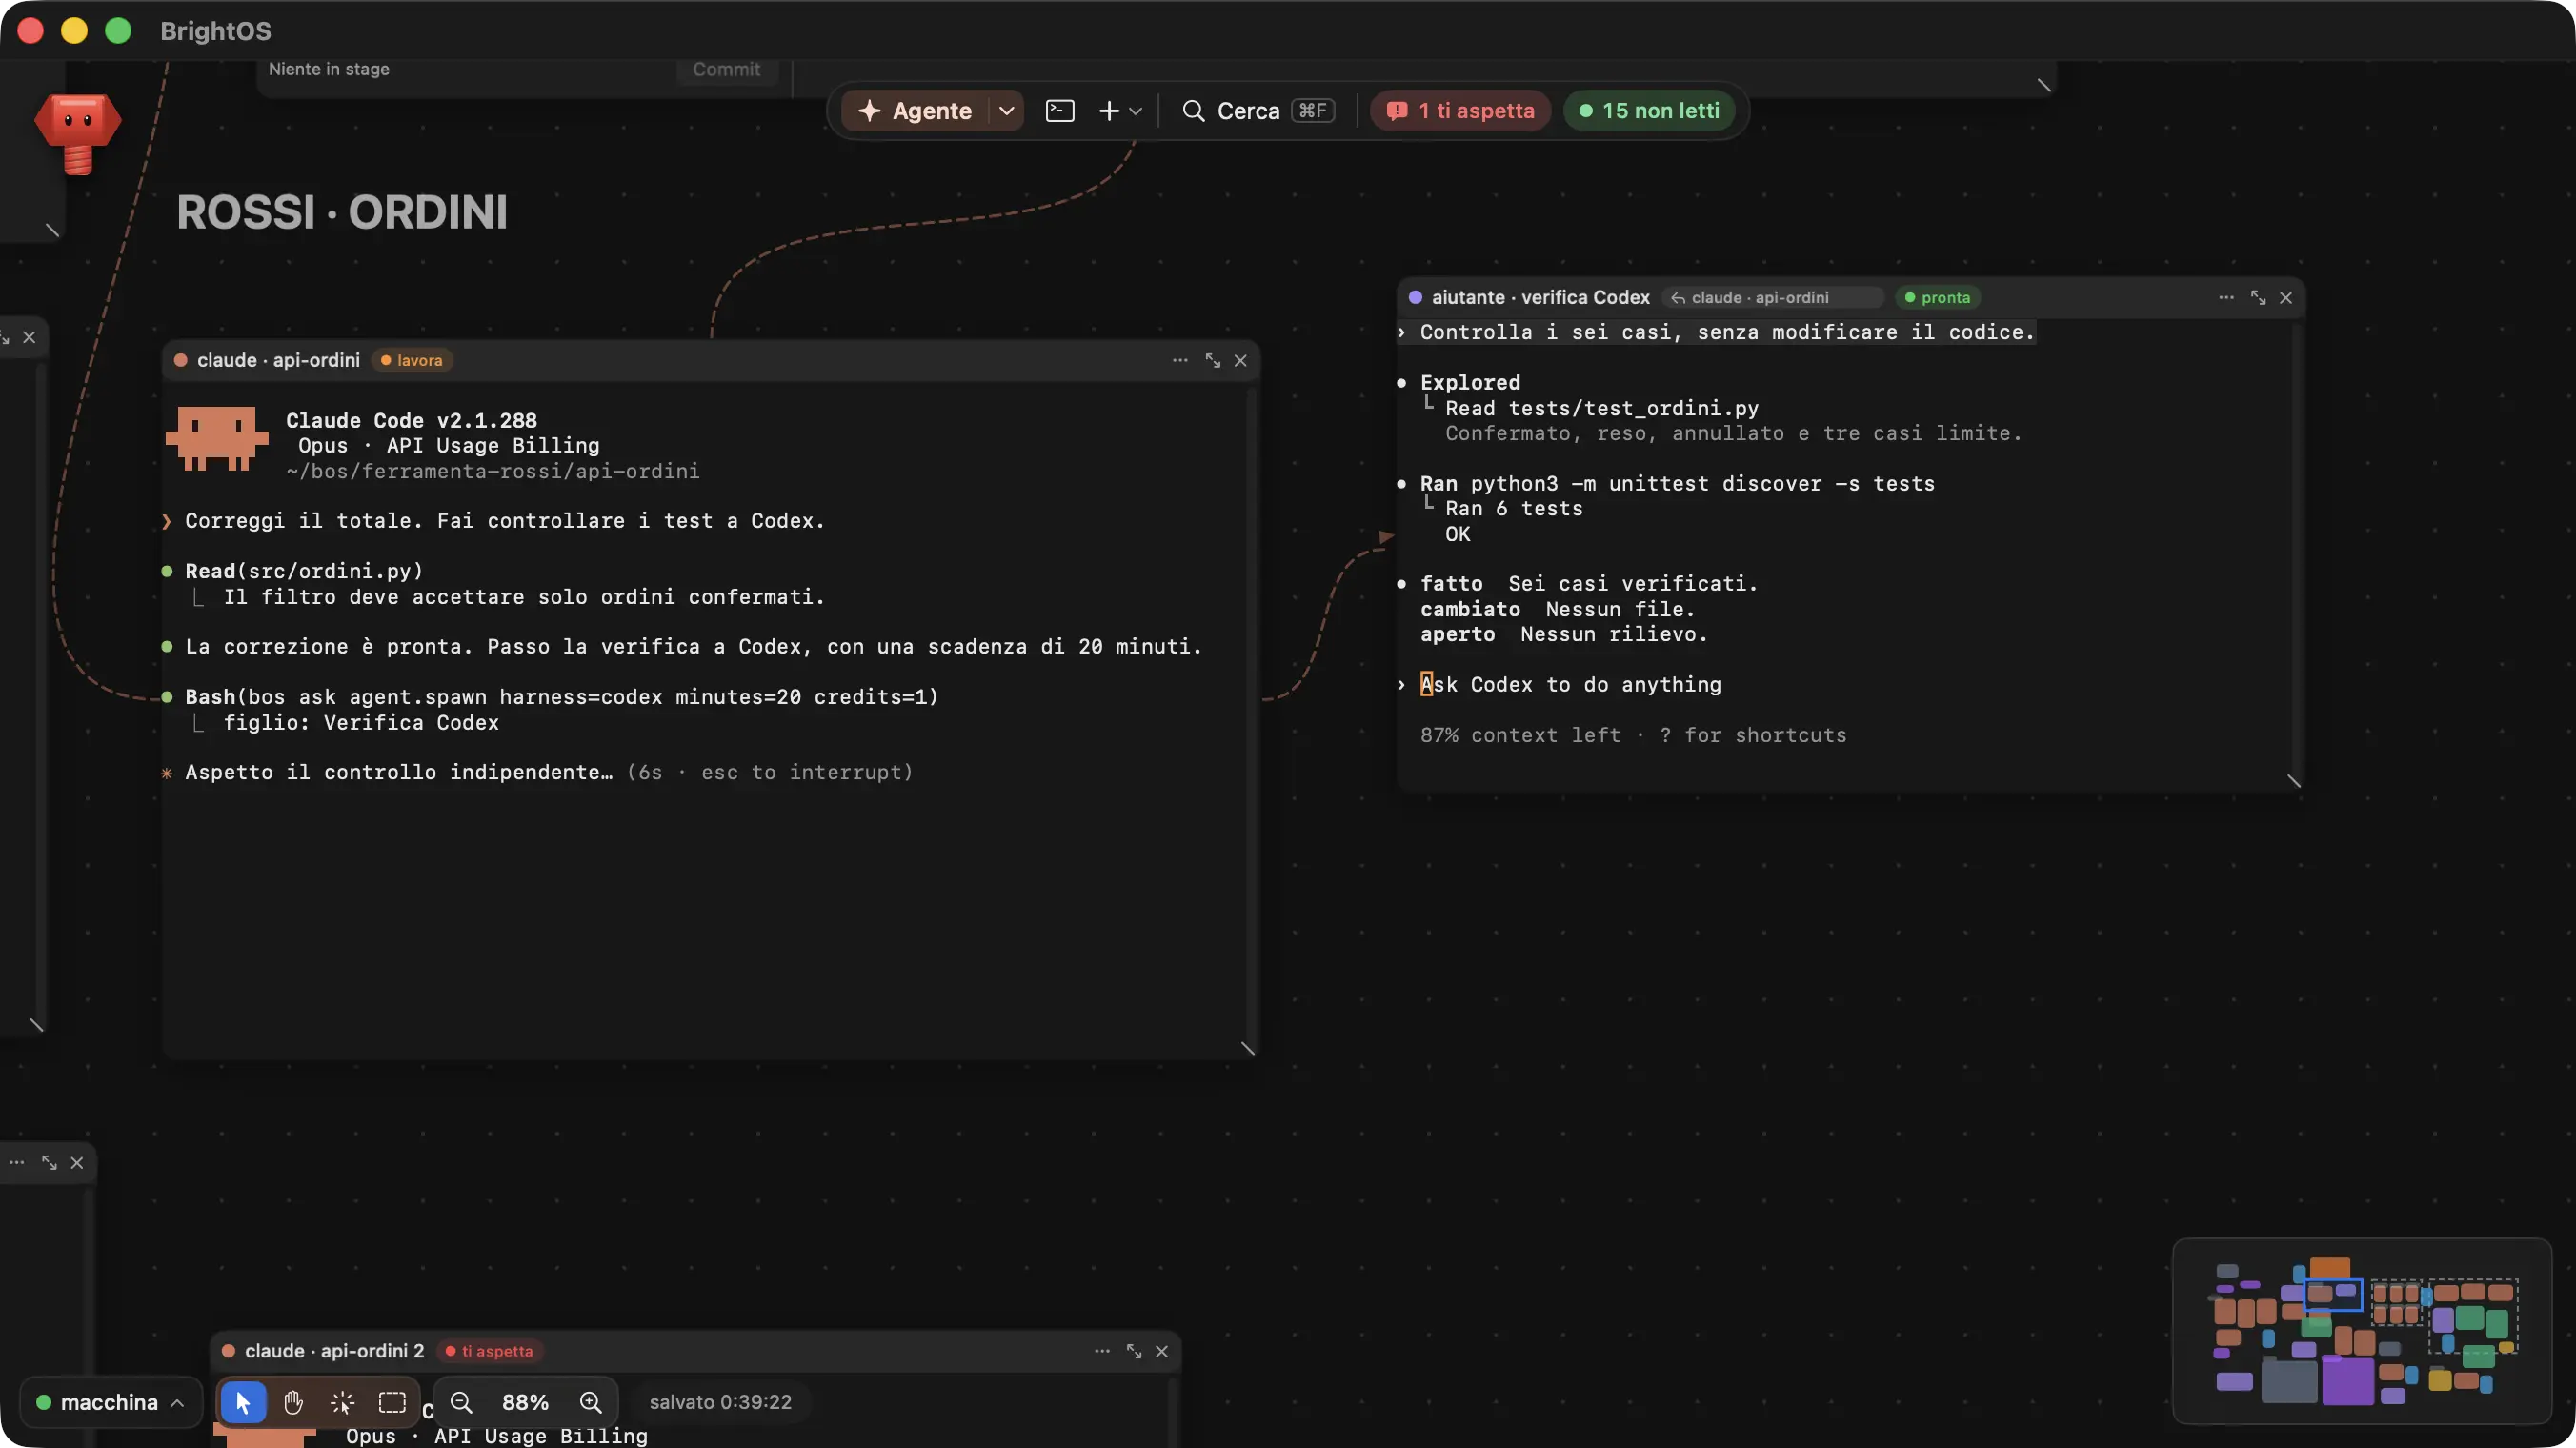
Task: Select the hand pan tool
Action: click(293, 1402)
